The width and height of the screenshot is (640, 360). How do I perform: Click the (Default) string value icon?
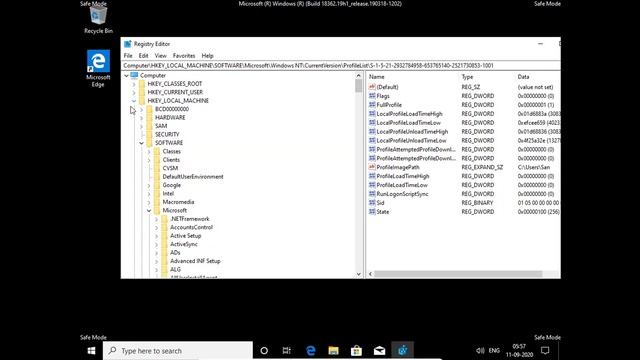click(x=372, y=87)
